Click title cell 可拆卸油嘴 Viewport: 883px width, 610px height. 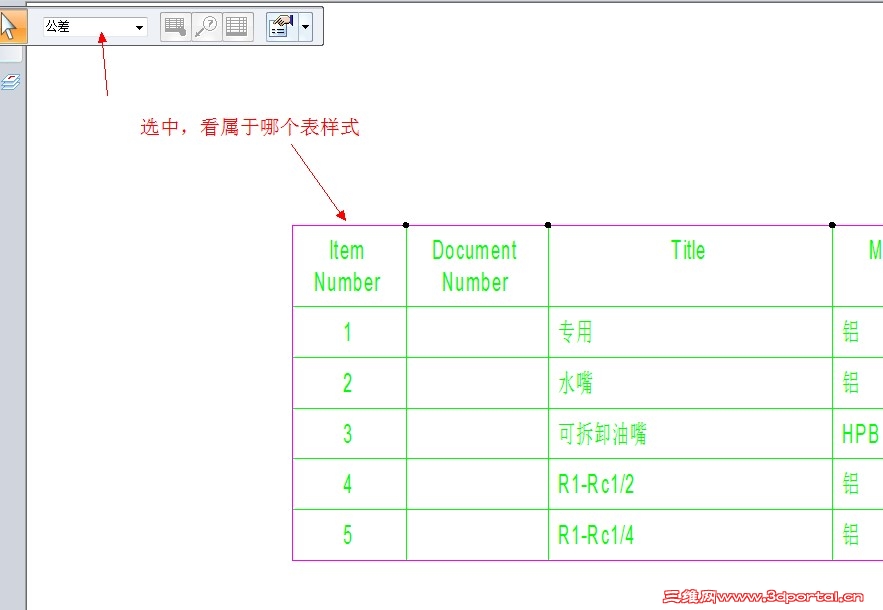pyautogui.click(x=690, y=434)
